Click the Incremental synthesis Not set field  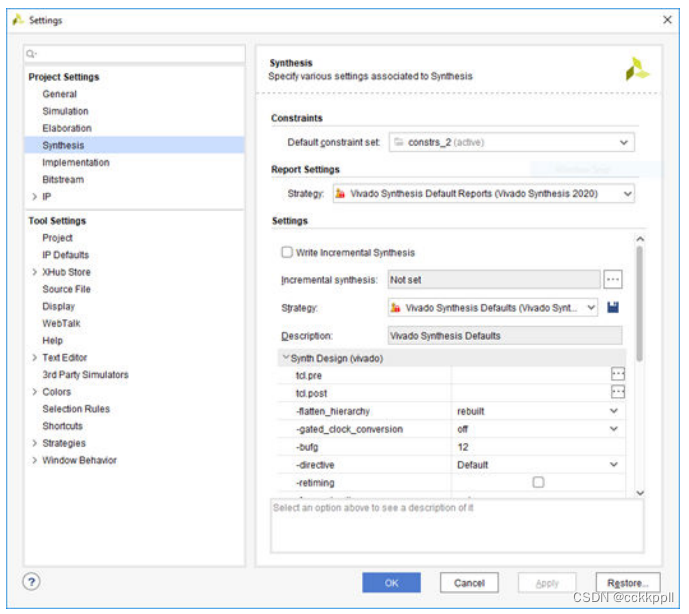(493, 280)
